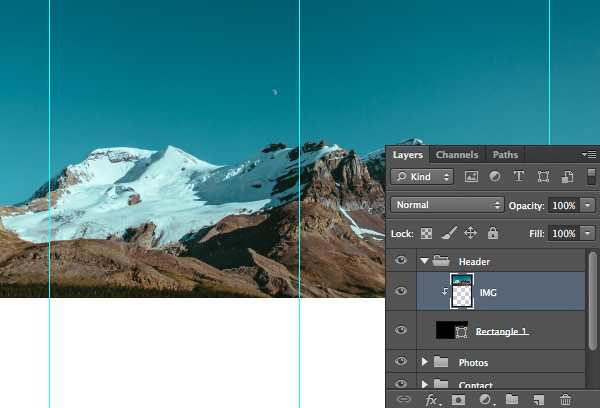The image size is (600, 408).
Task: Filter layers by pixel layer icon
Action: coord(471,176)
